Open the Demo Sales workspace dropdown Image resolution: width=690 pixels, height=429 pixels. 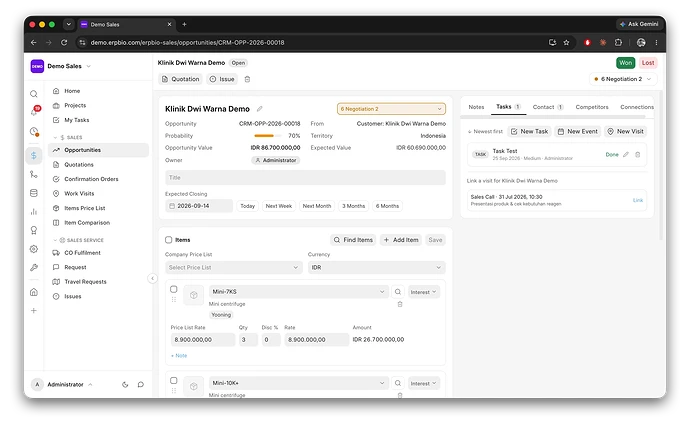[61, 66]
